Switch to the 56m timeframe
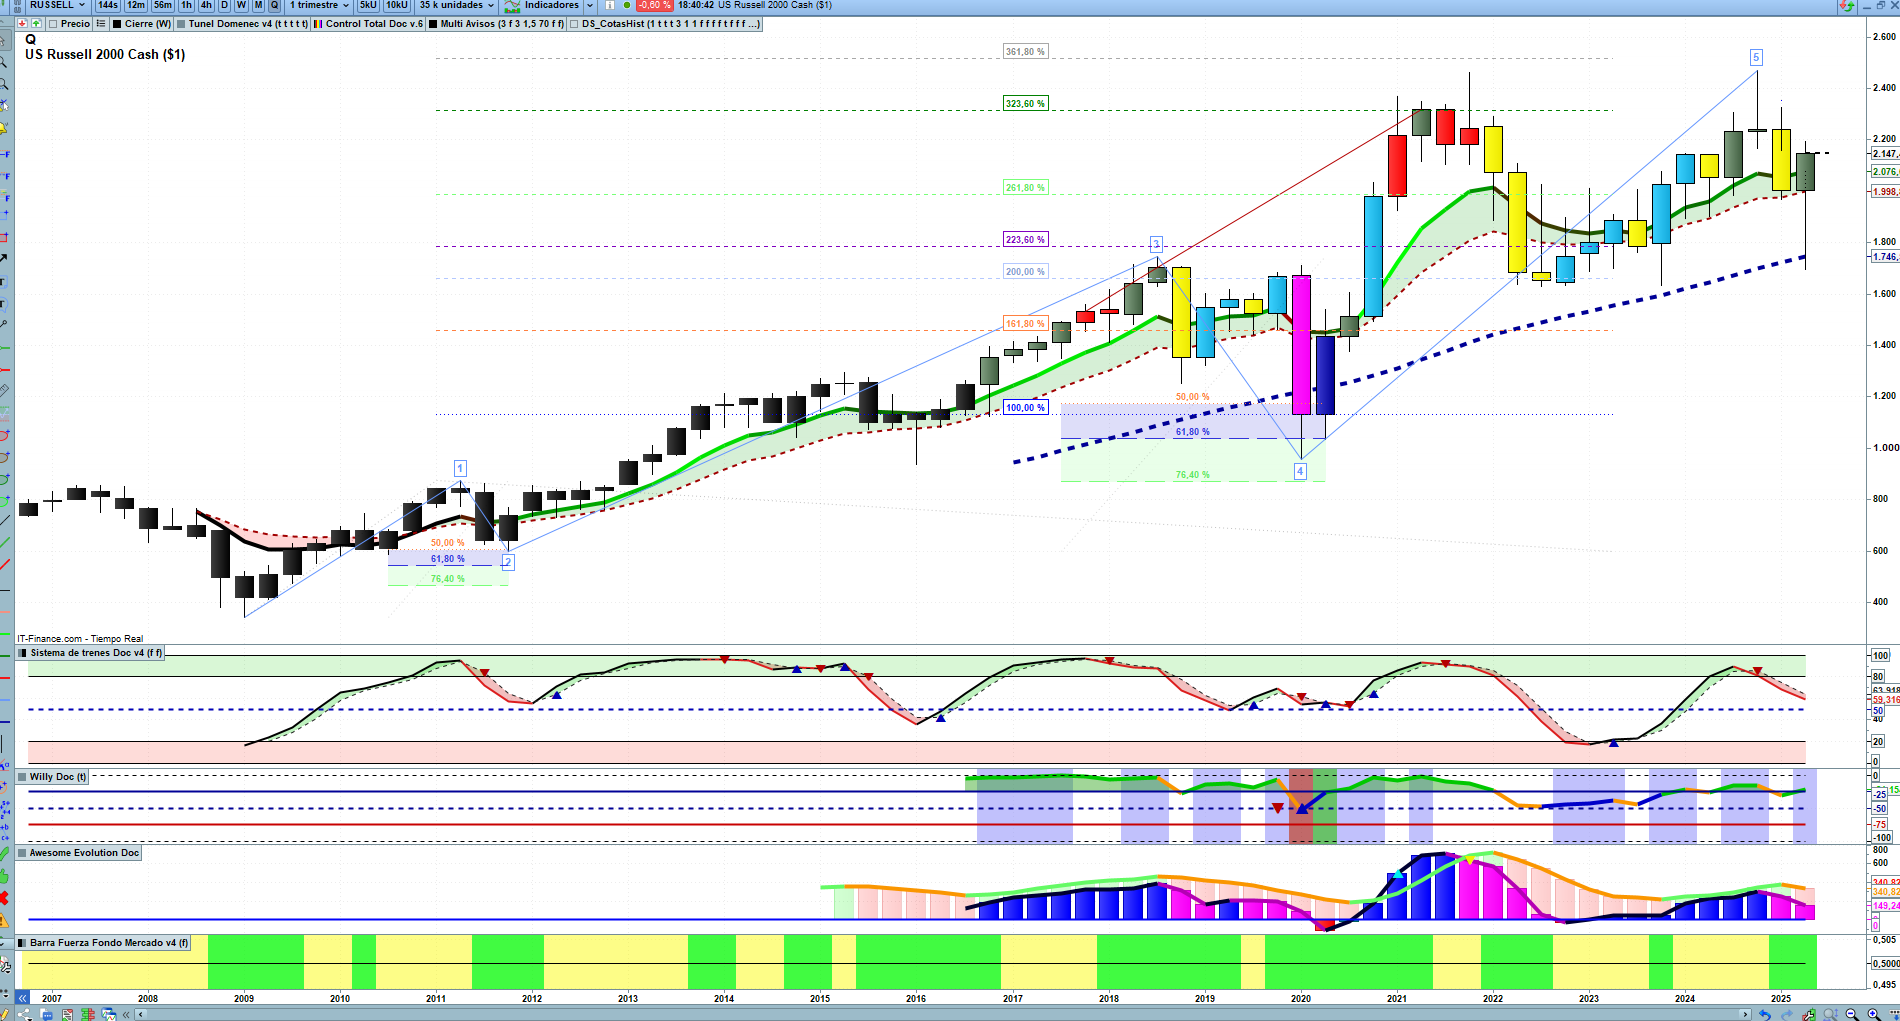The image size is (1900, 1021). tap(163, 5)
